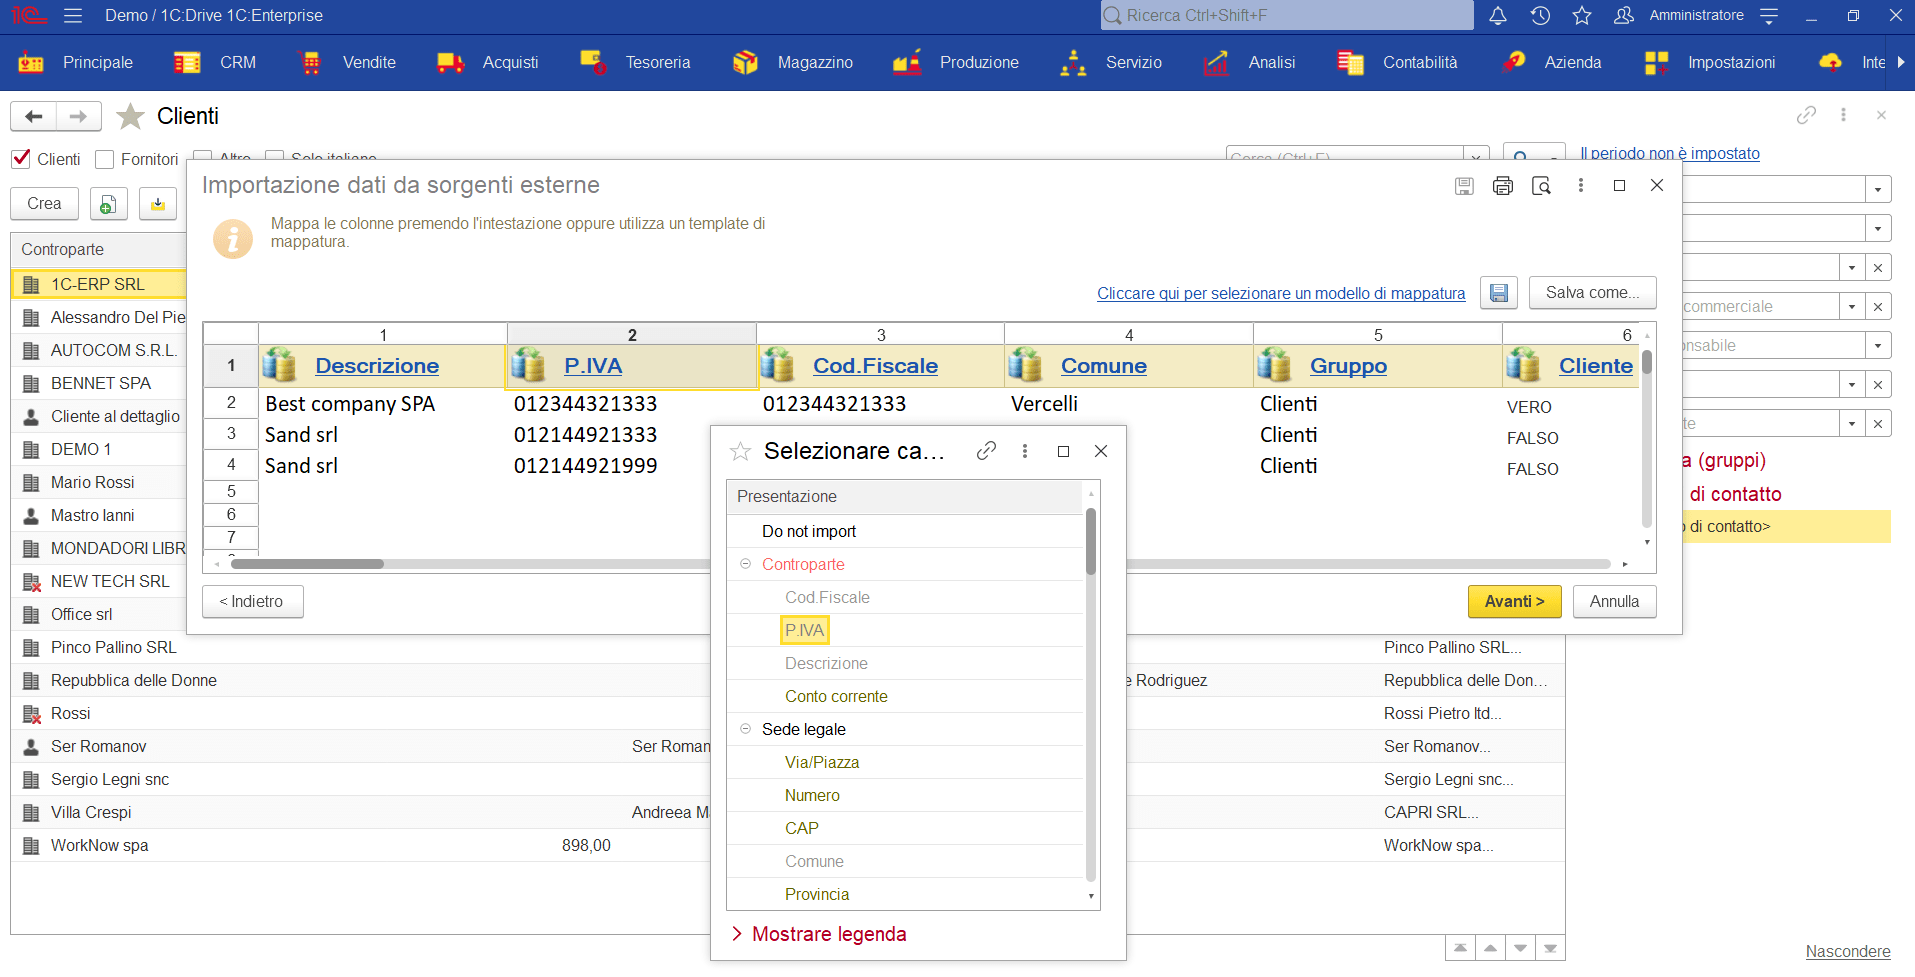1915x977 pixels.
Task: Open 'Il periodo non è impostato' link
Action: pos(1670,153)
